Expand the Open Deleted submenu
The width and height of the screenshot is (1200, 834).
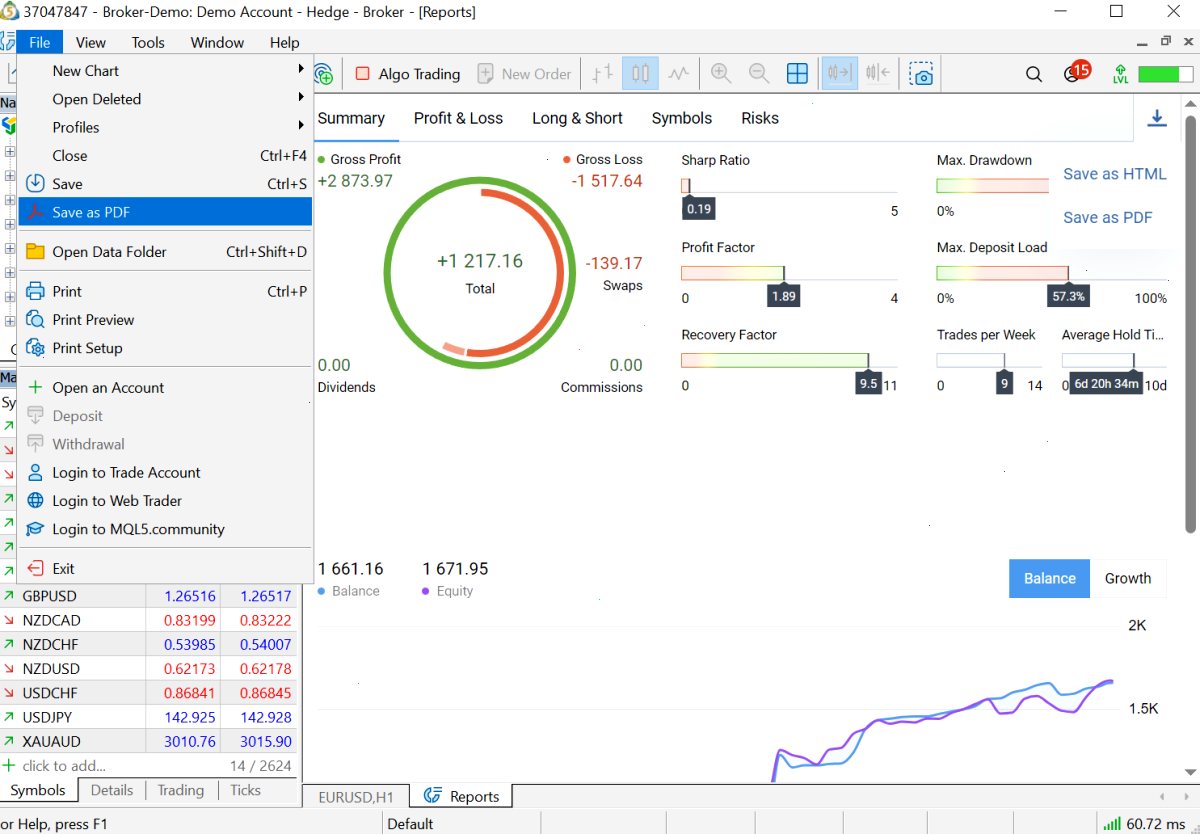(165, 99)
